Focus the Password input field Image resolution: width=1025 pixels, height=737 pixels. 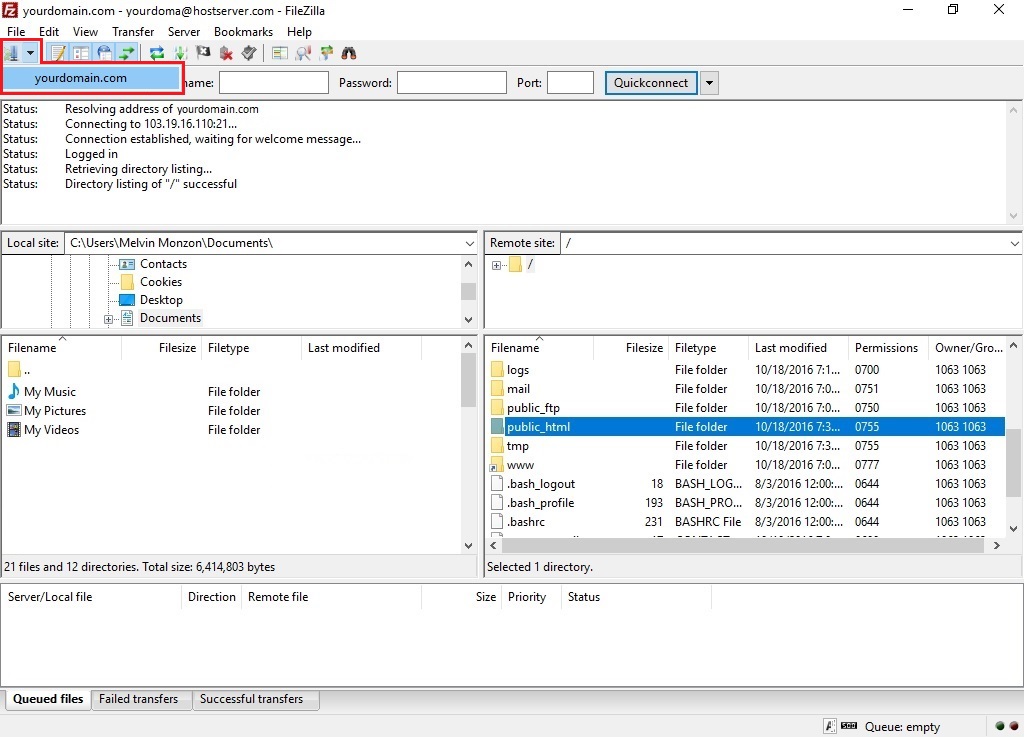(x=452, y=83)
